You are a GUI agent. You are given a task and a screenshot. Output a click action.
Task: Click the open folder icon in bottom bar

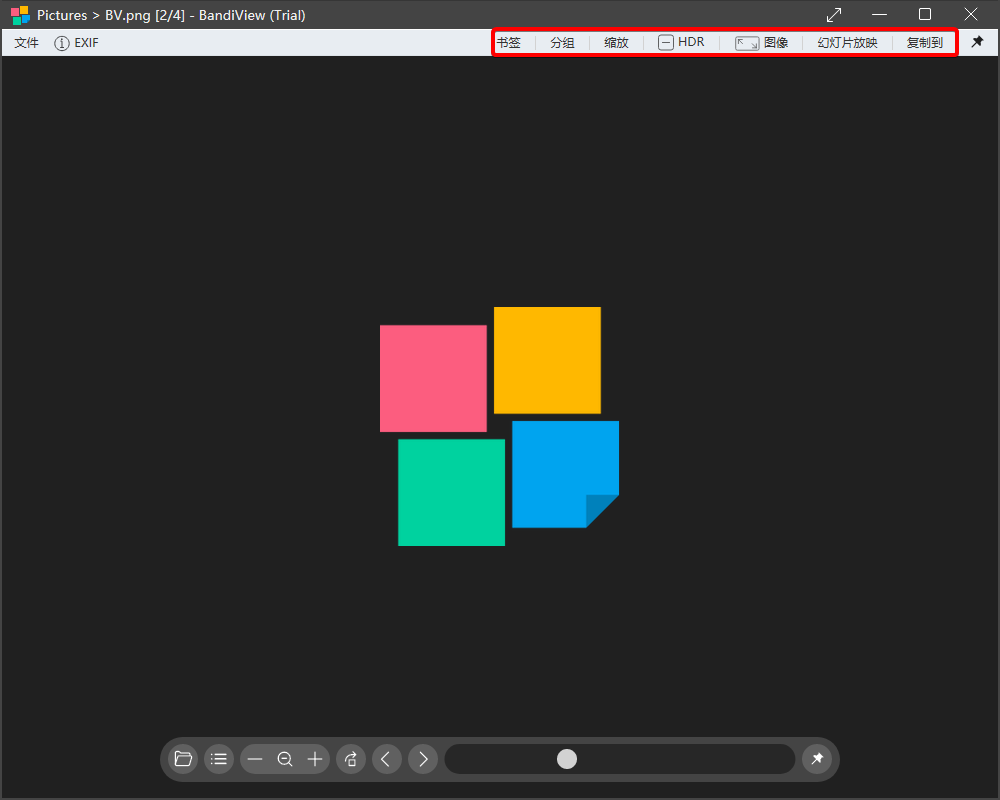point(183,759)
